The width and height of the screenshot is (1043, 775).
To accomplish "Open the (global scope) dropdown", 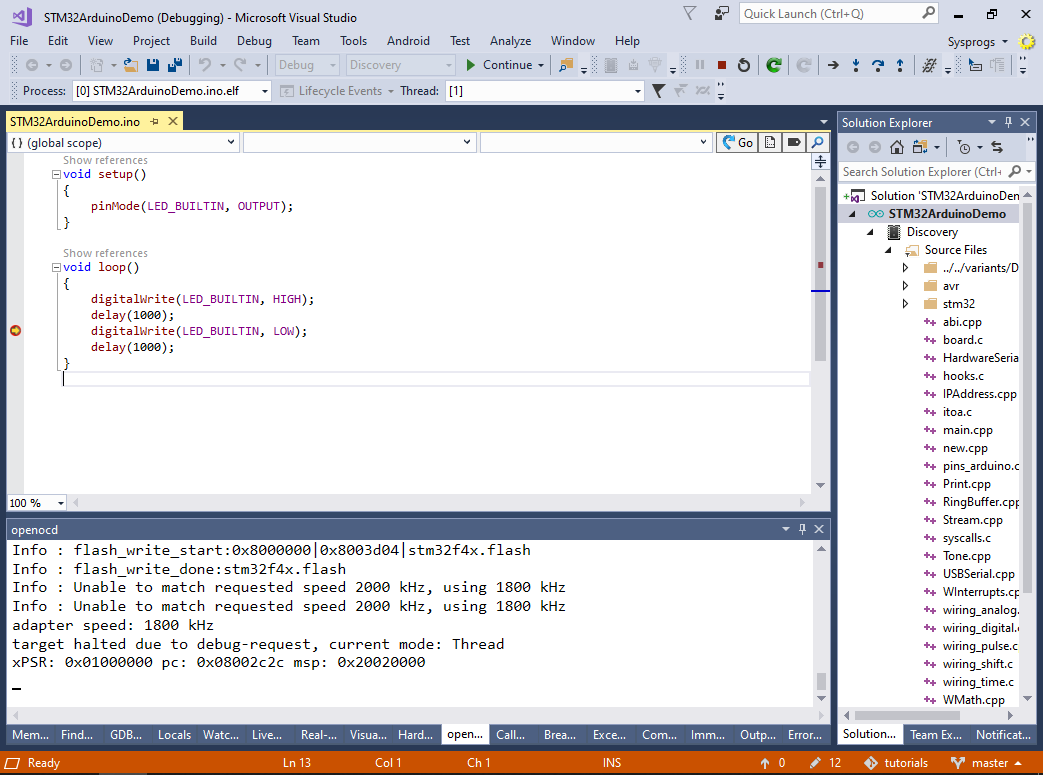I will pyautogui.click(x=231, y=142).
